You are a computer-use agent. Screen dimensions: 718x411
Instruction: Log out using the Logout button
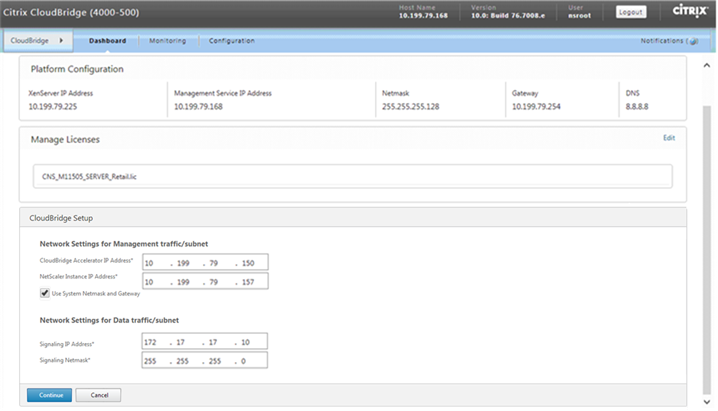pos(631,12)
